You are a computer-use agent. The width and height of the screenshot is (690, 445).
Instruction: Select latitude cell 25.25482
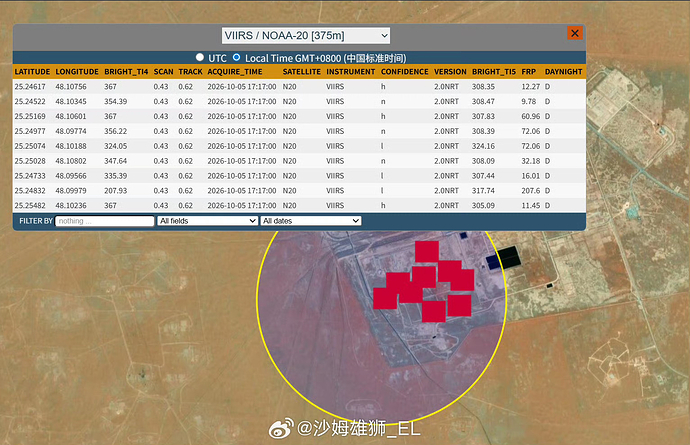(30, 206)
